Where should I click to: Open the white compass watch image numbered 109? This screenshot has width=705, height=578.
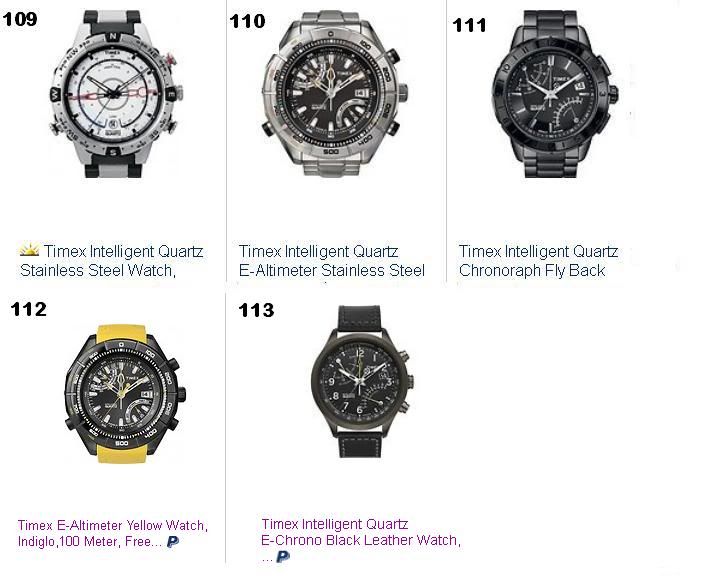pyautogui.click(x=116, y=93)
